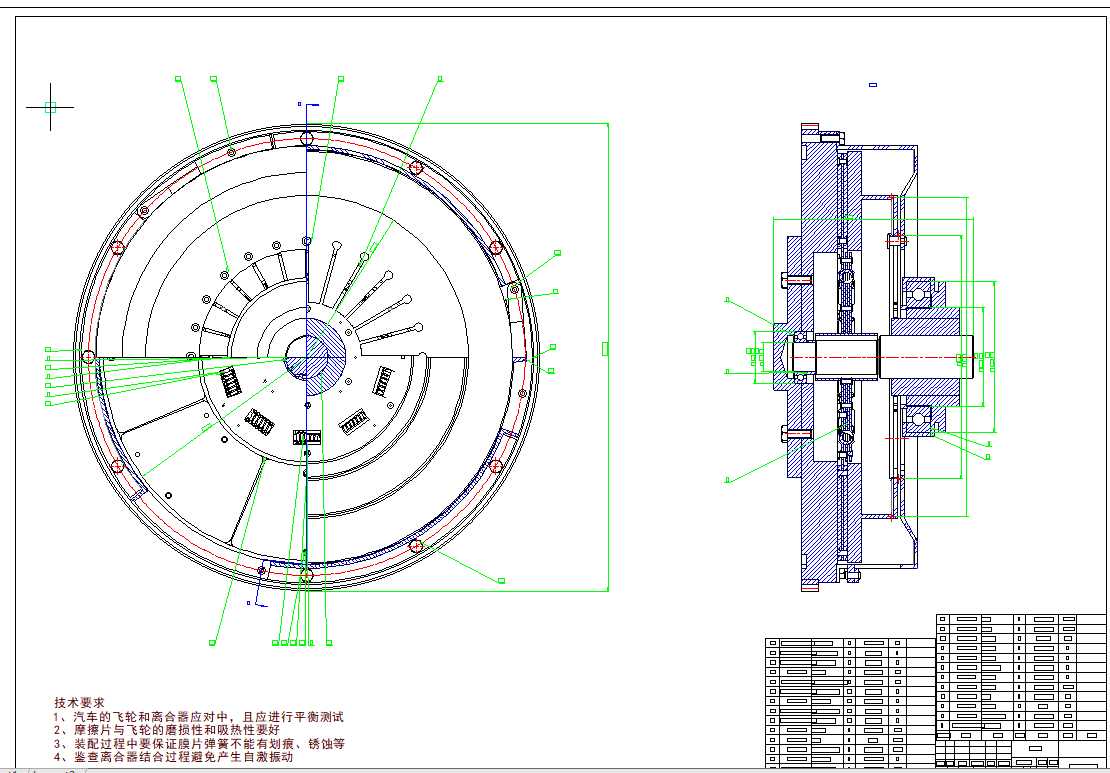The width and height of the screenshot is (1110, 773).
Task: Click the blue hatched hub in front view
Action: coord(320,353)
